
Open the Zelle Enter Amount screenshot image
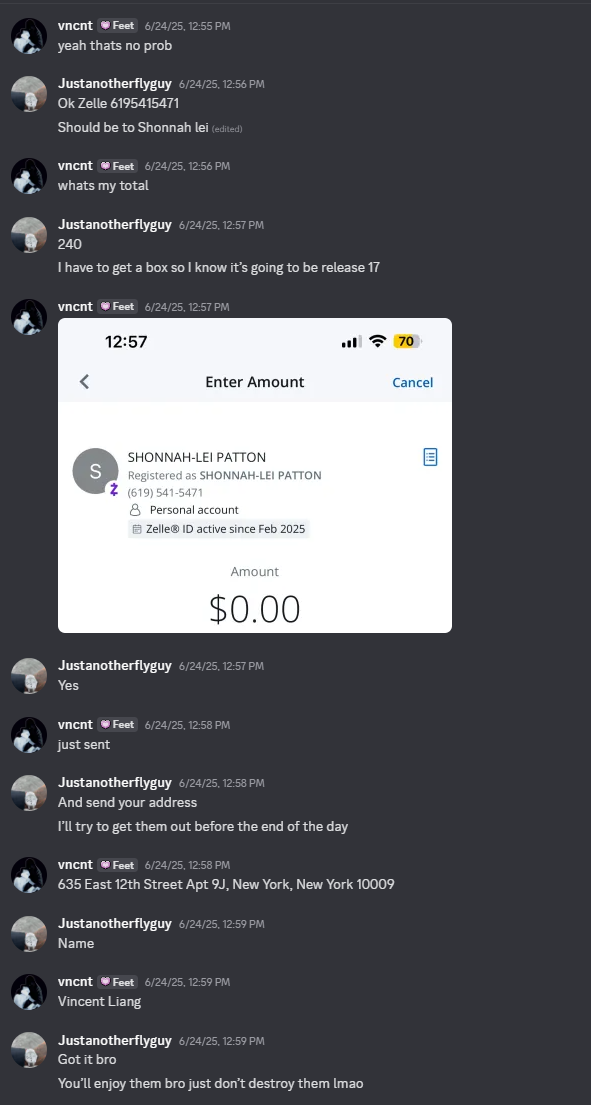pyautogui.click(x=255, y=476)
